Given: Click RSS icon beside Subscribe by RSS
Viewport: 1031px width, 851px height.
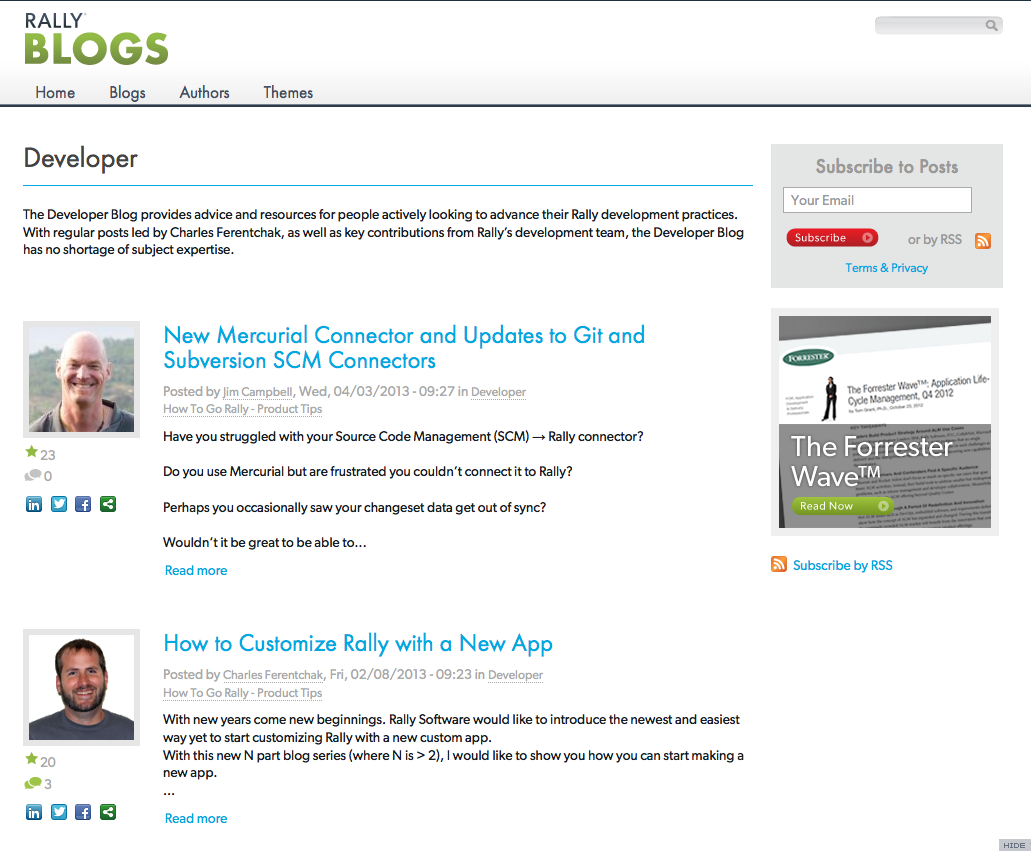Looking at the screenshot, I should (779, 565).
